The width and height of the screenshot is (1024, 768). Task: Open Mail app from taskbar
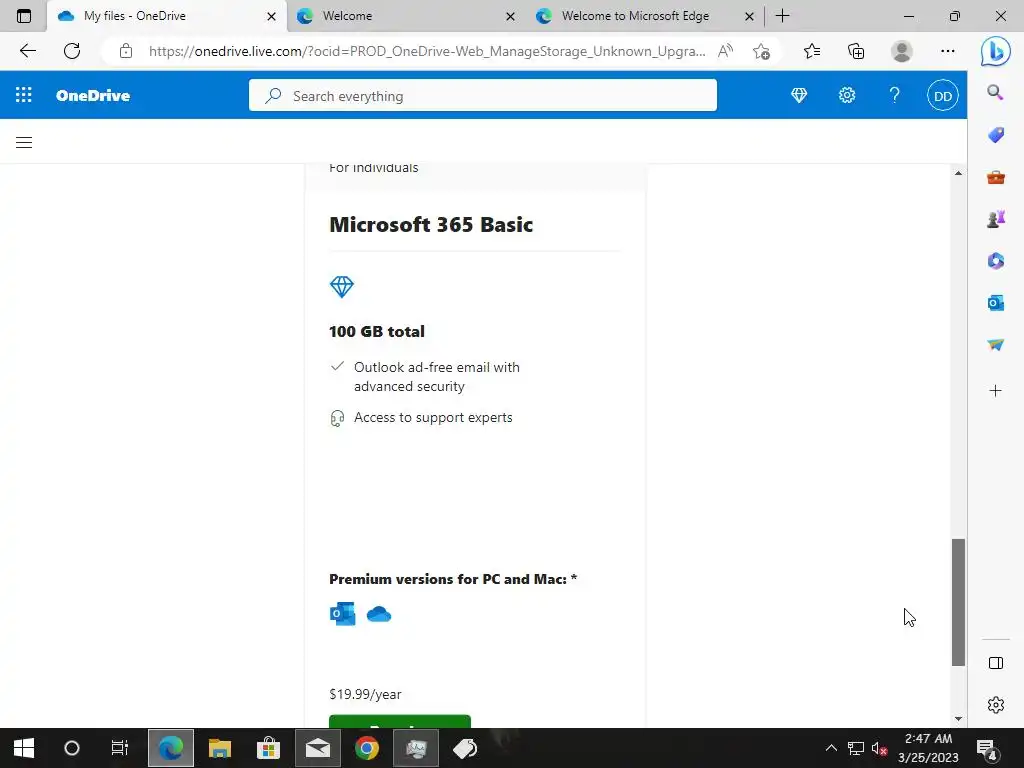coord(317,748)
